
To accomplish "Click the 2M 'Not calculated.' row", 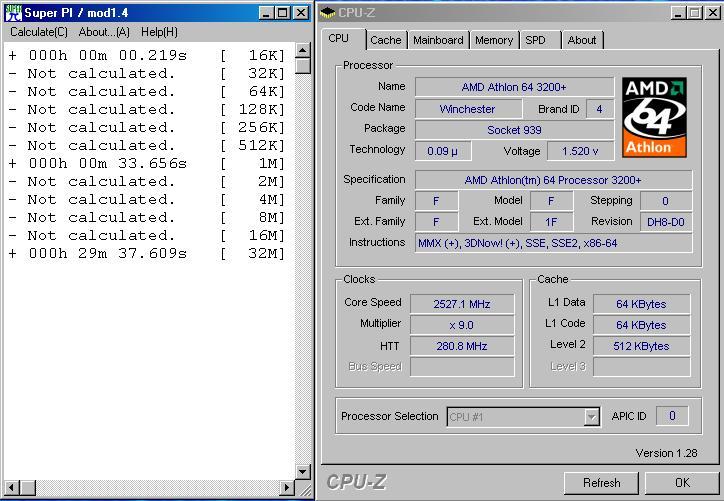I will (x=145, y=182).
